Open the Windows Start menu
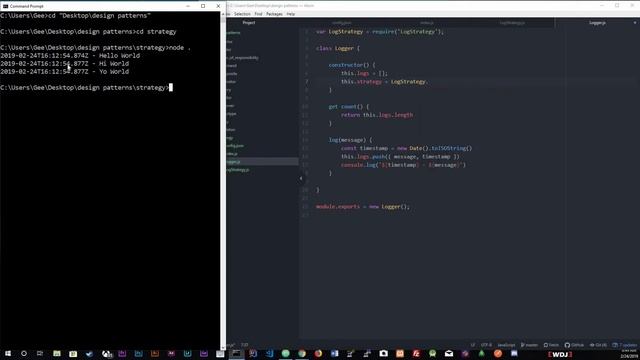This screenshot has height=360, width=640. click(x=8, y=353)
